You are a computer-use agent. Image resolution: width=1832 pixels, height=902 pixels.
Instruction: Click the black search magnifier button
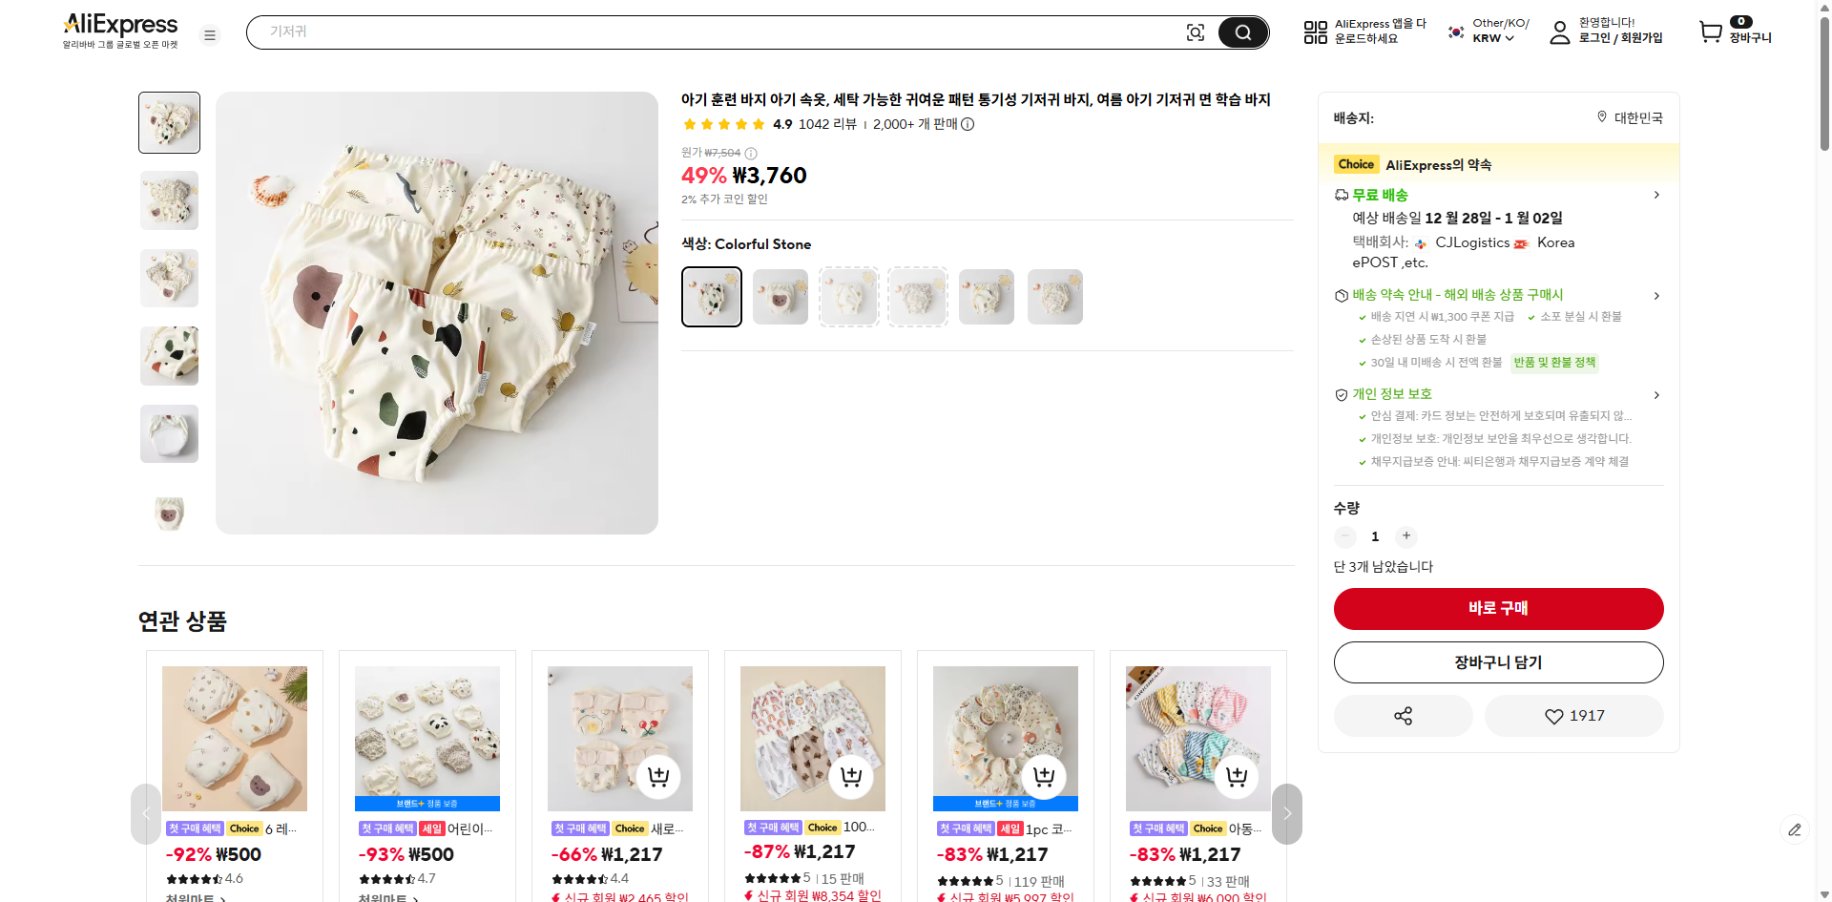point(1243,33)
